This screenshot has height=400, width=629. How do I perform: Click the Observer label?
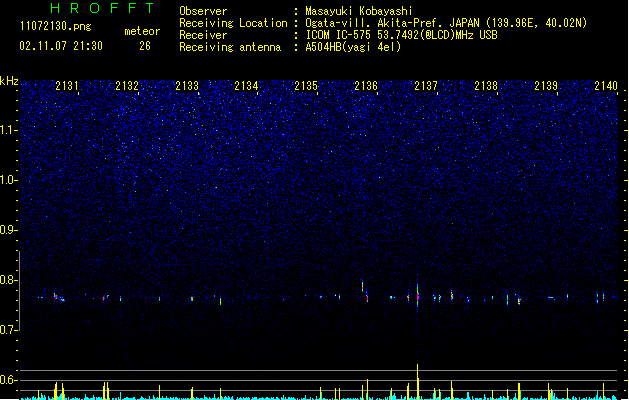point(203,11)
